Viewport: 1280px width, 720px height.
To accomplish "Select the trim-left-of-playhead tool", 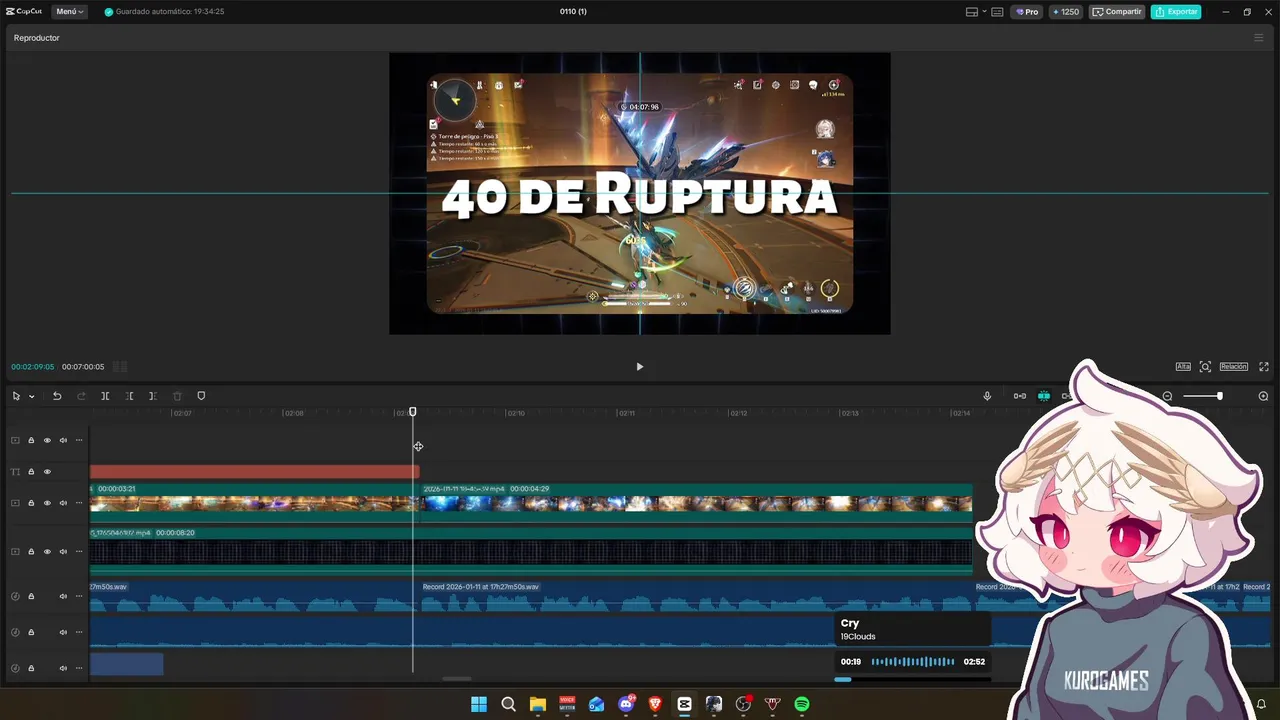I will point(129,396).
